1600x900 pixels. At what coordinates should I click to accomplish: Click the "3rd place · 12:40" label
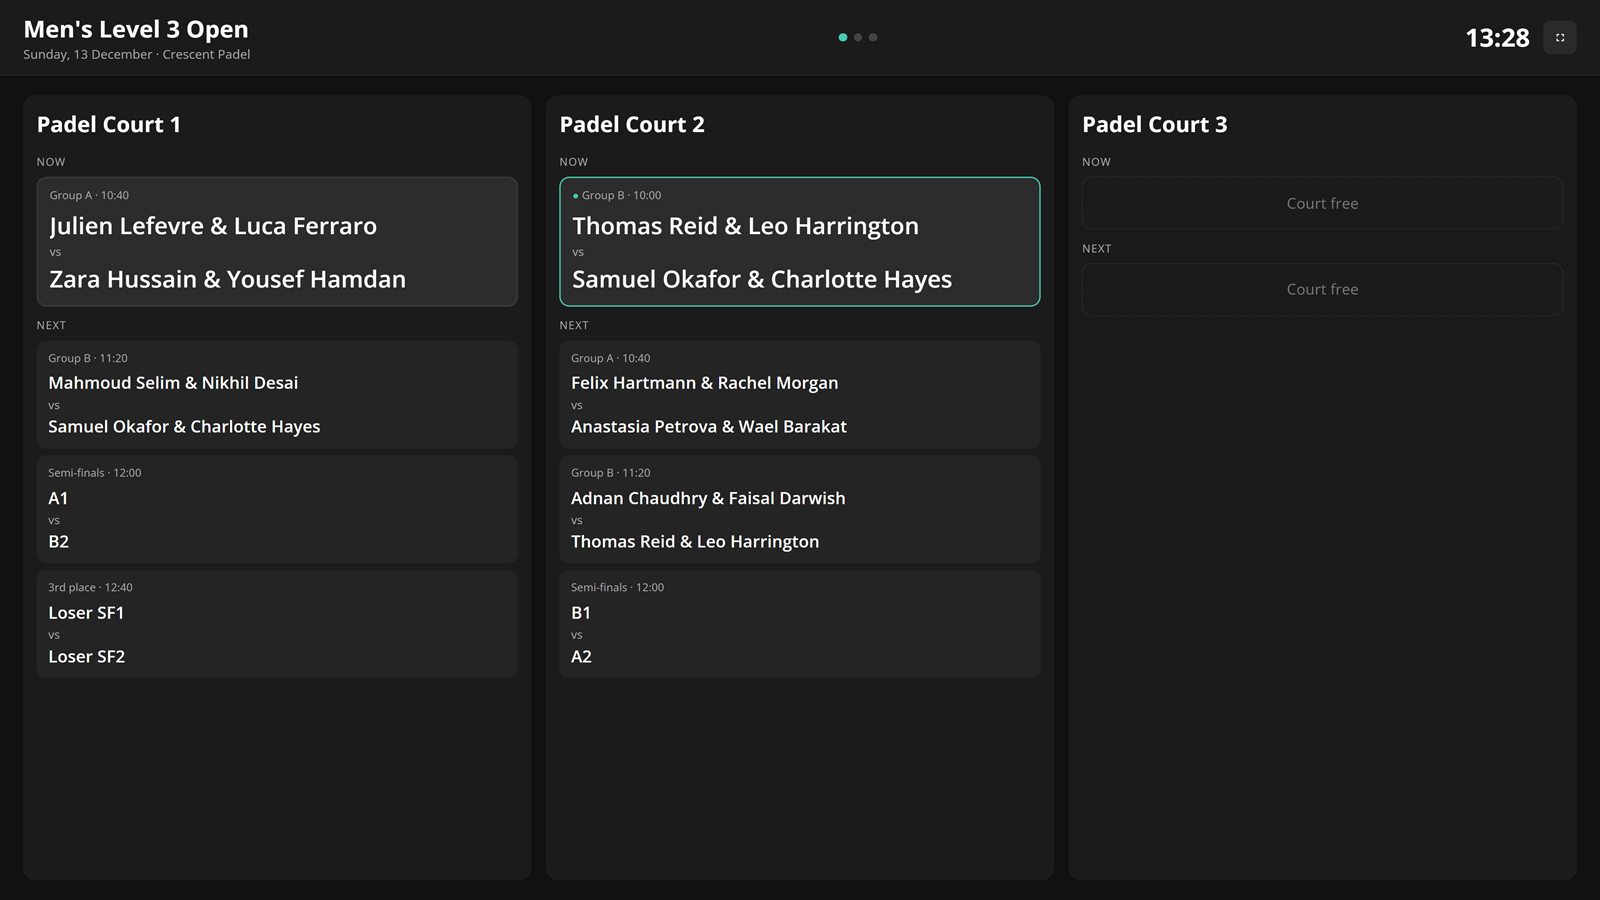click(x=90, y=588)
